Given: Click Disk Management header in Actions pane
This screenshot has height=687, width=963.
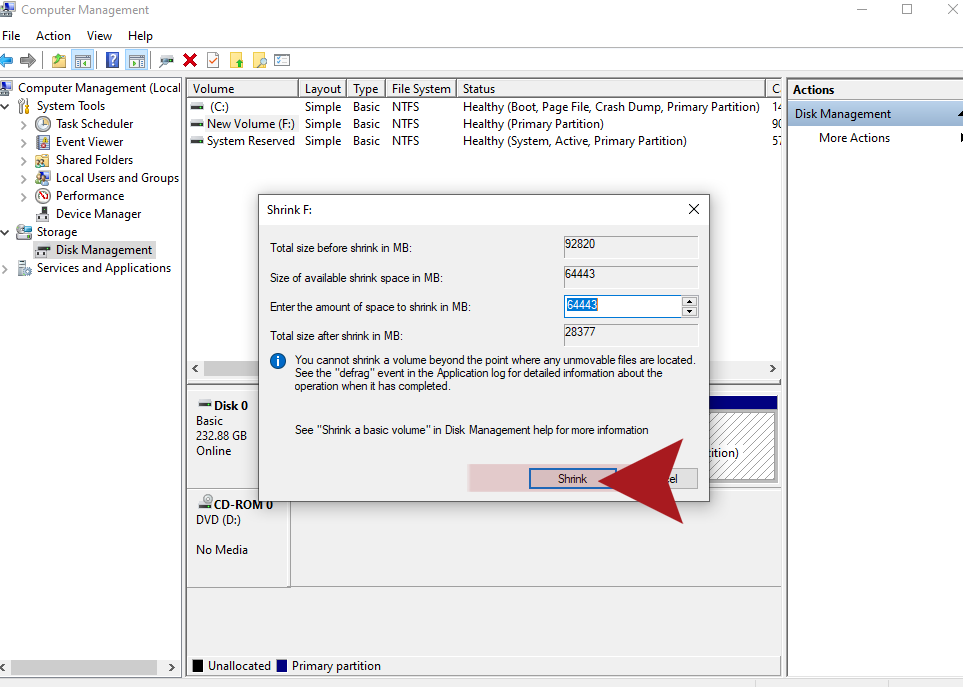Looking at the screenshot, I should [875, 114].
